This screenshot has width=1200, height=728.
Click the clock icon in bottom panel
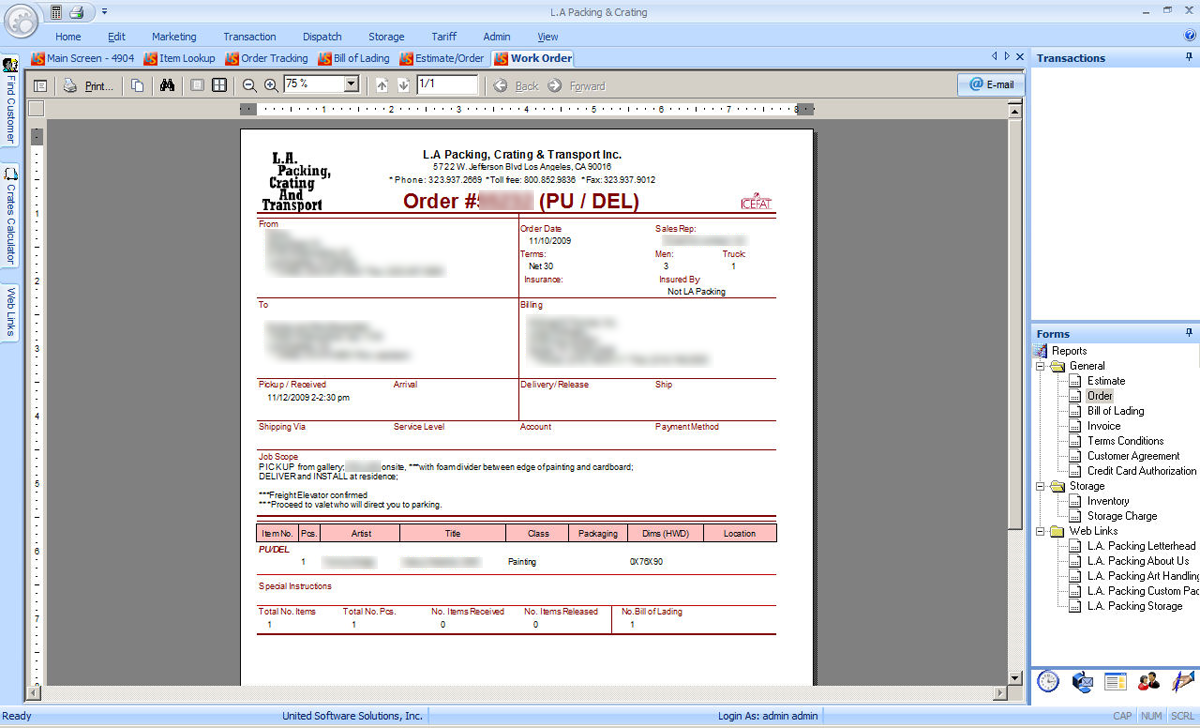coord(1047,681)
